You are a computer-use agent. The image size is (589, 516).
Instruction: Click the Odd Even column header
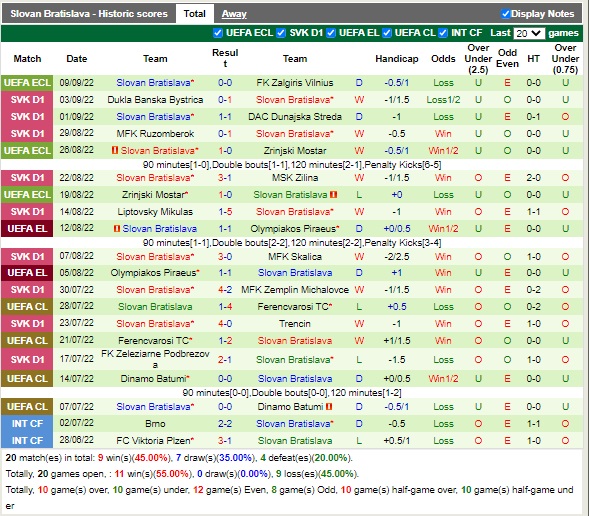tap(507, 58)
